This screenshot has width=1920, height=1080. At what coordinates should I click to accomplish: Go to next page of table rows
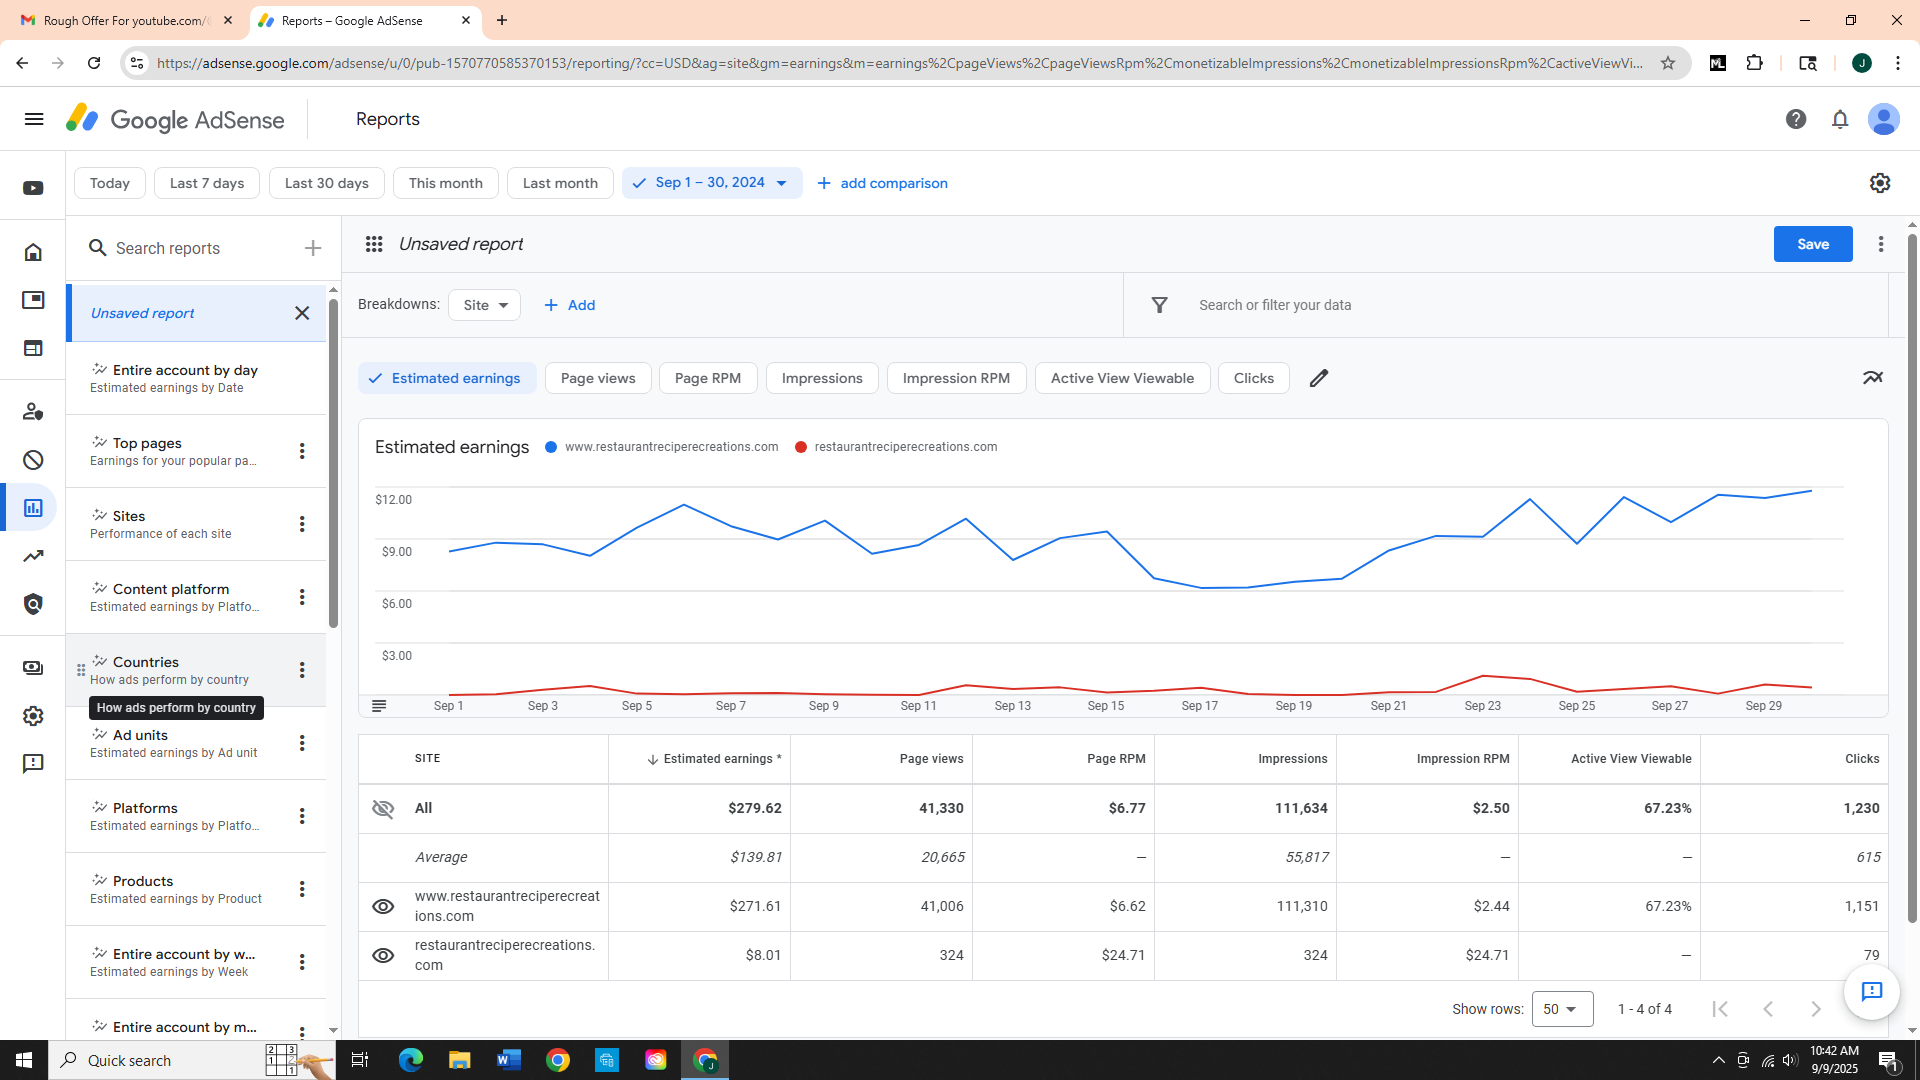(1816, 1009)
